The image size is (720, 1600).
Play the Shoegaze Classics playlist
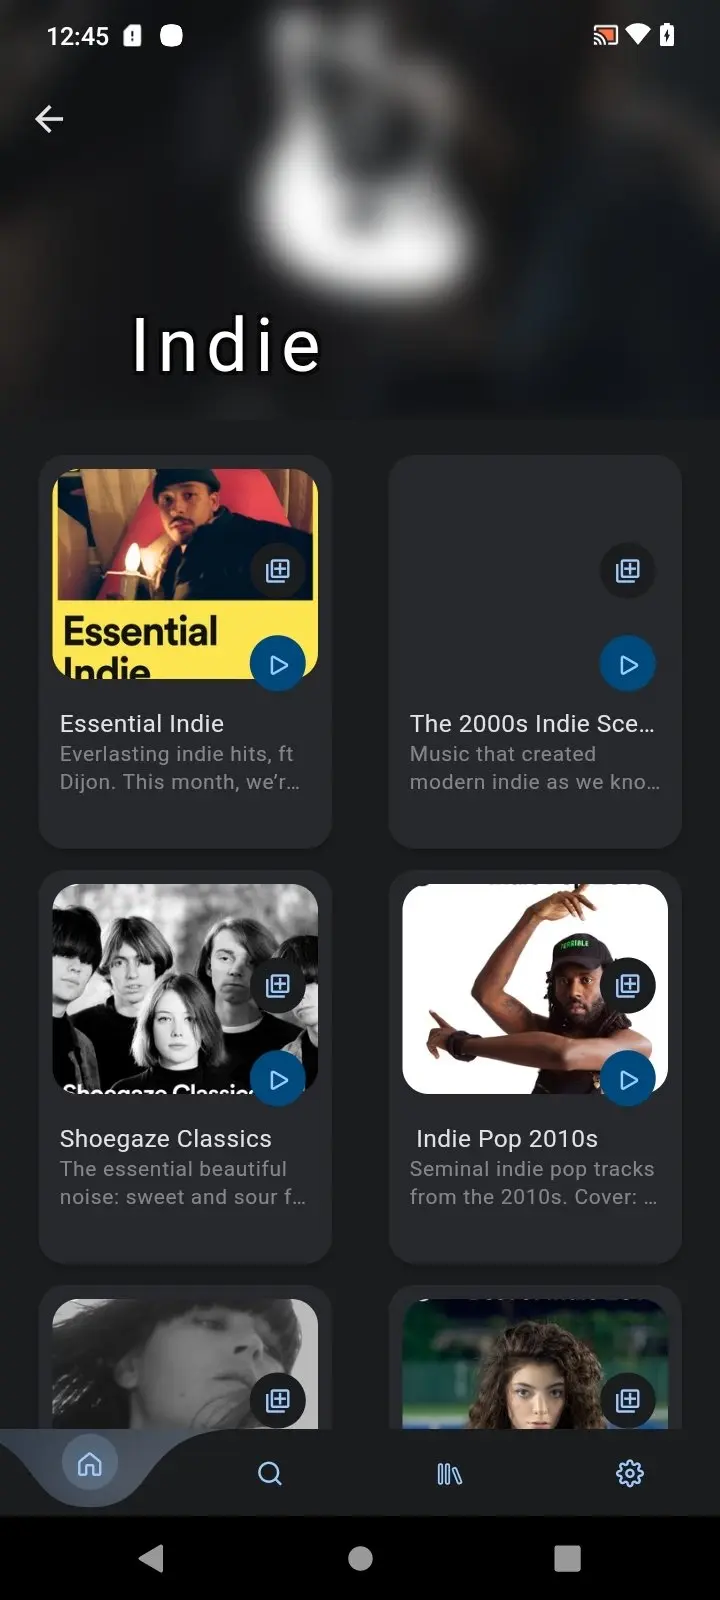(278, 1079)
